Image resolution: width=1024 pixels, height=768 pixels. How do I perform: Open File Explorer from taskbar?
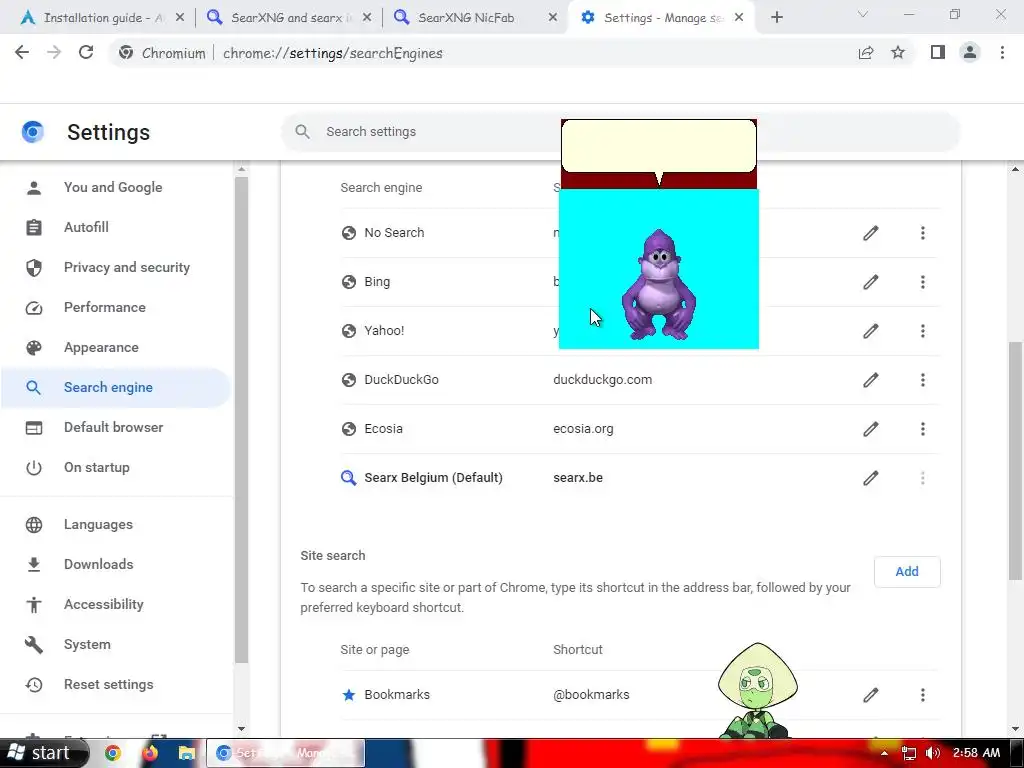pos(187,753)
